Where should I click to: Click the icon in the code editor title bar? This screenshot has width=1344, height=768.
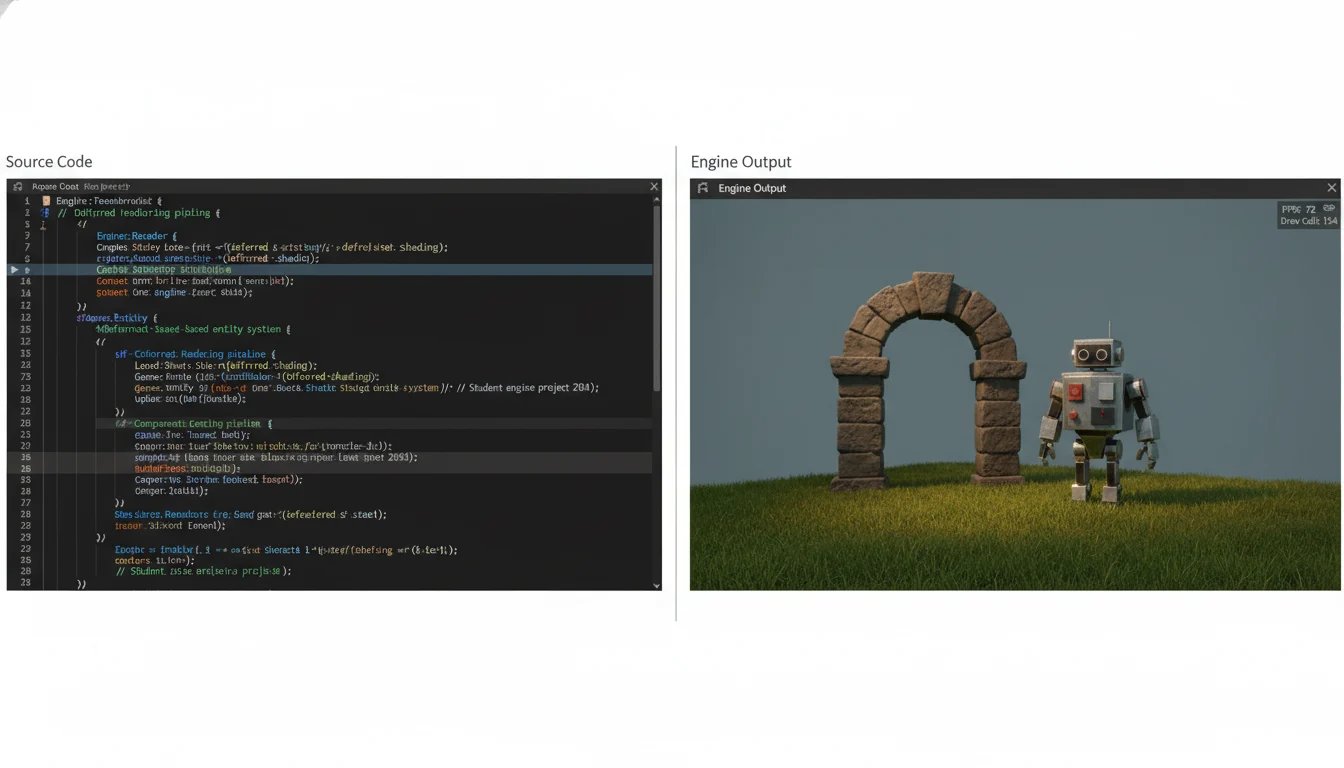tap(18, 187)
